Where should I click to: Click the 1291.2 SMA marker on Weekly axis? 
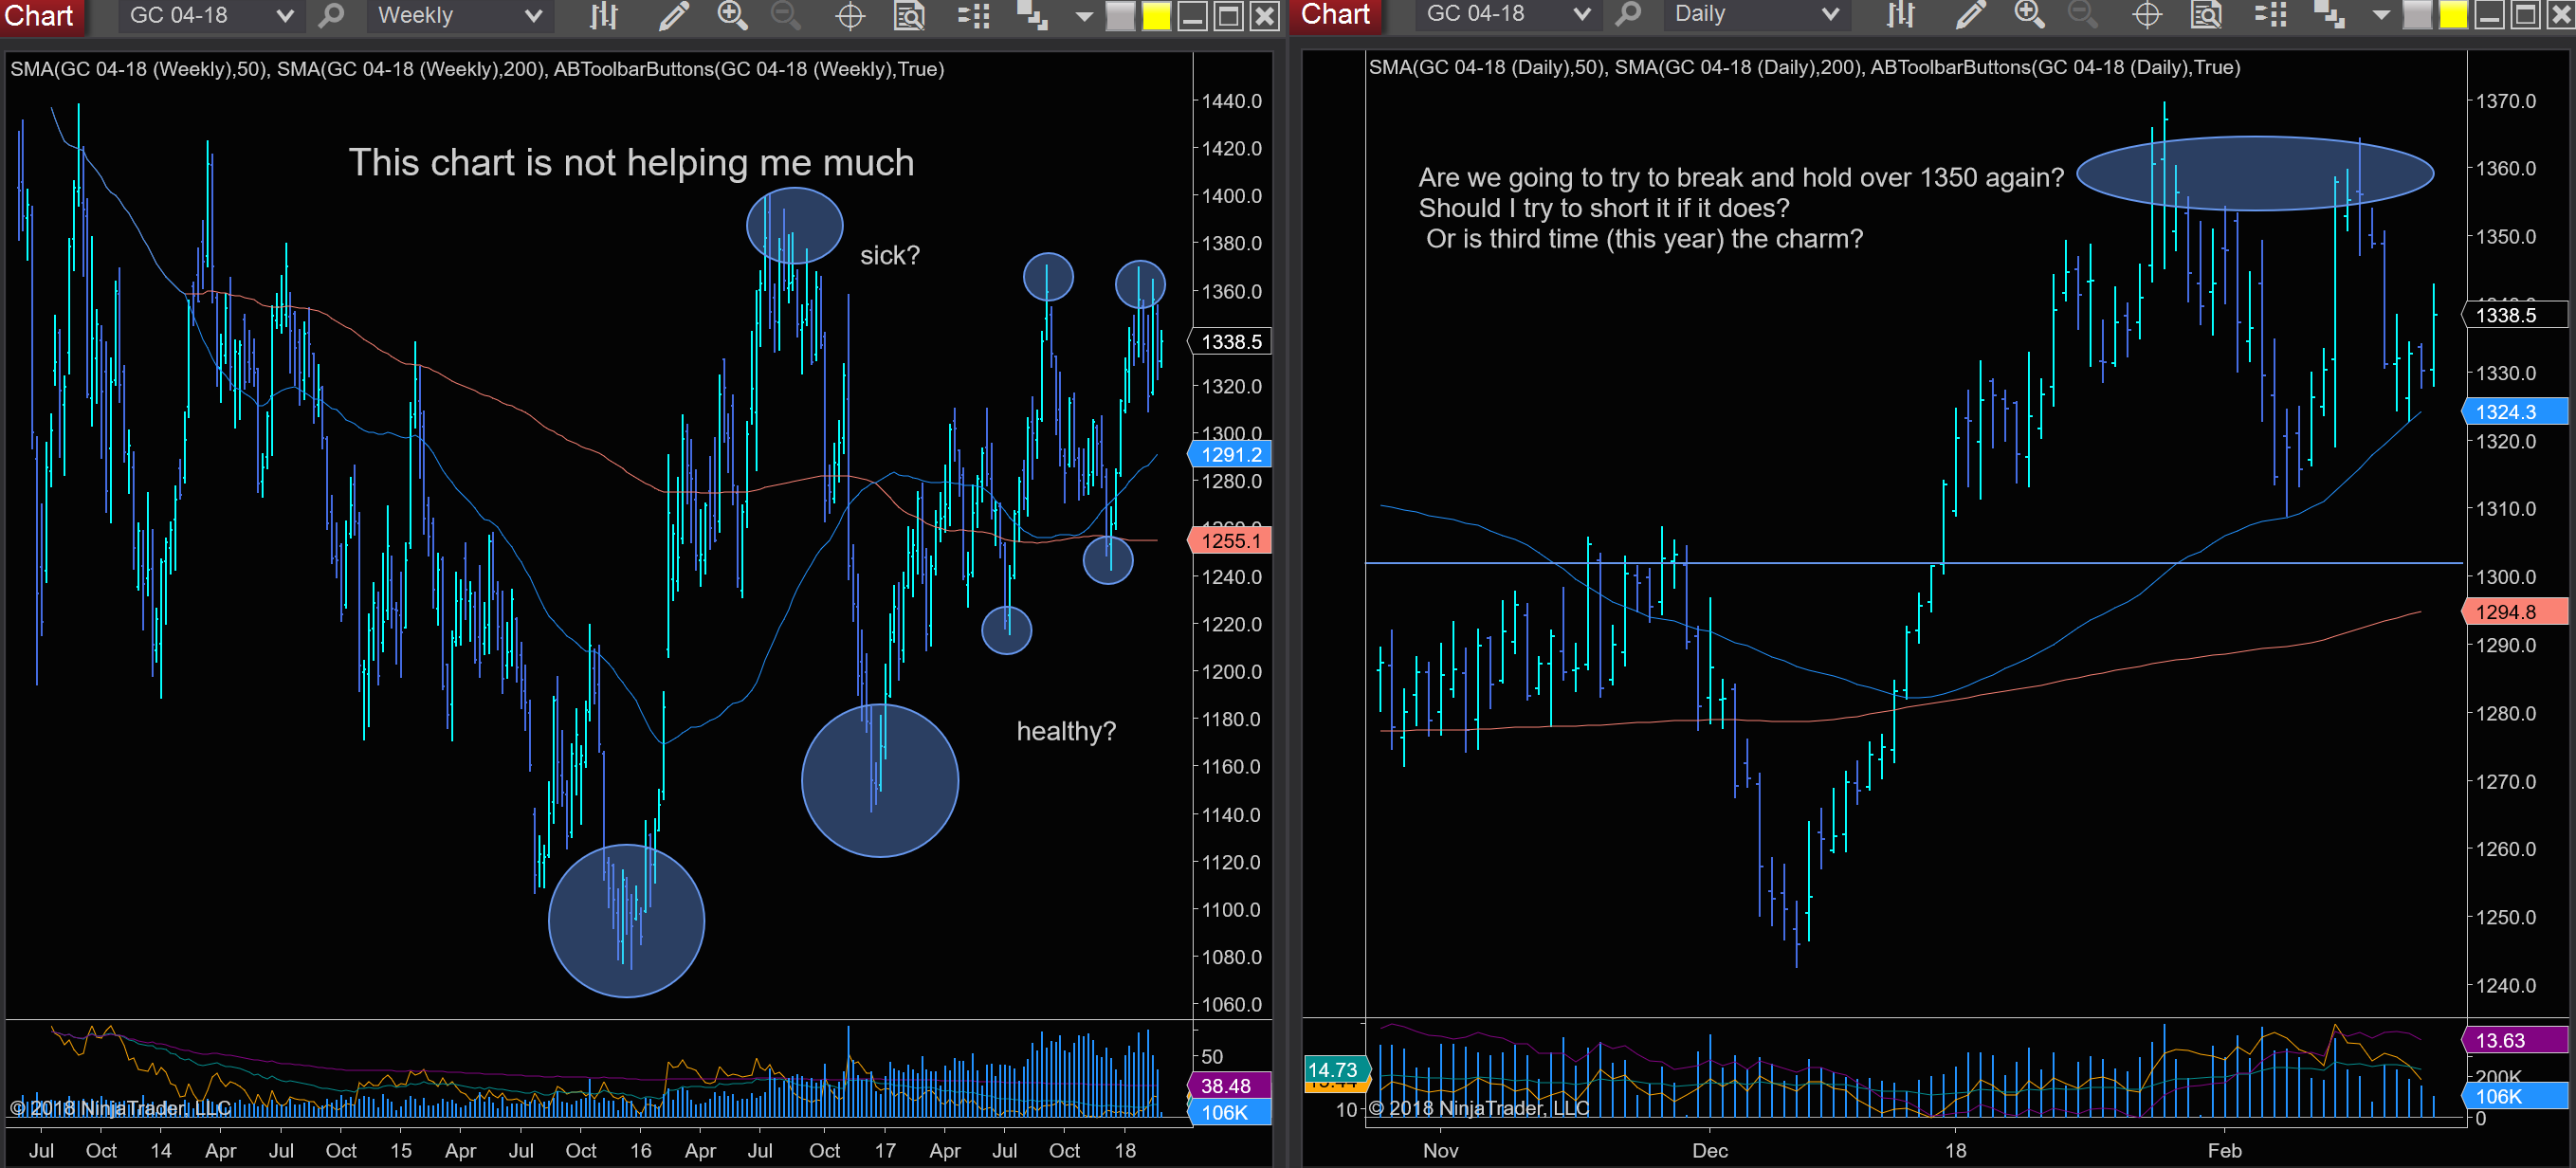[1231, 455]
